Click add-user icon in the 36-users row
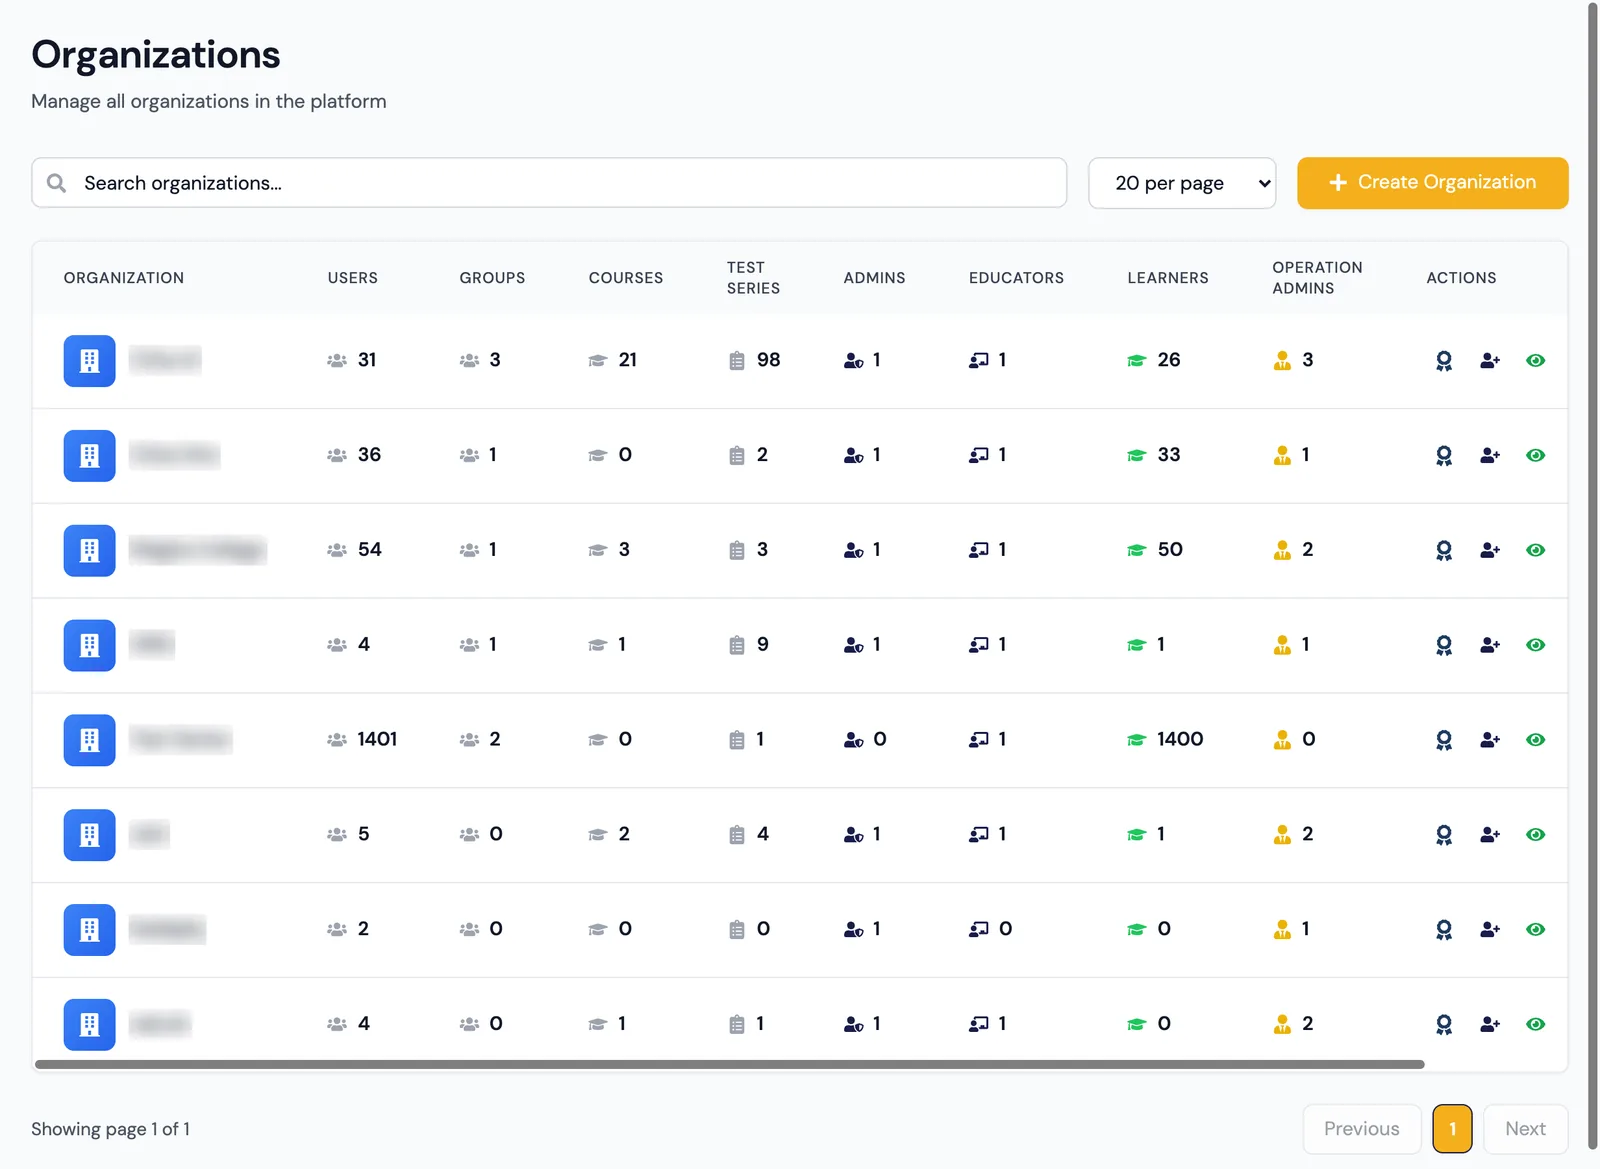This screenshot has width=1600, height=1169. coord(1490,456)
